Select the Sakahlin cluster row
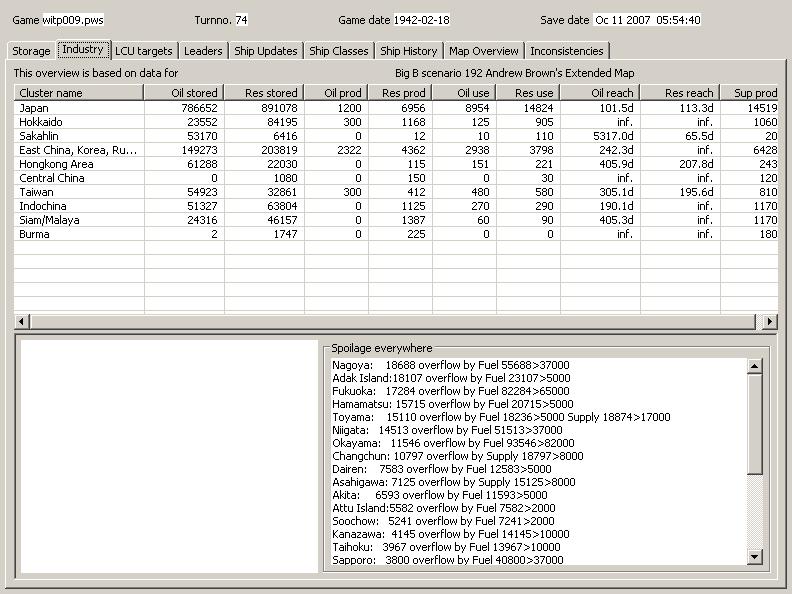The width and height of the screenshot is (792, 594). click(x=396, y=136)
